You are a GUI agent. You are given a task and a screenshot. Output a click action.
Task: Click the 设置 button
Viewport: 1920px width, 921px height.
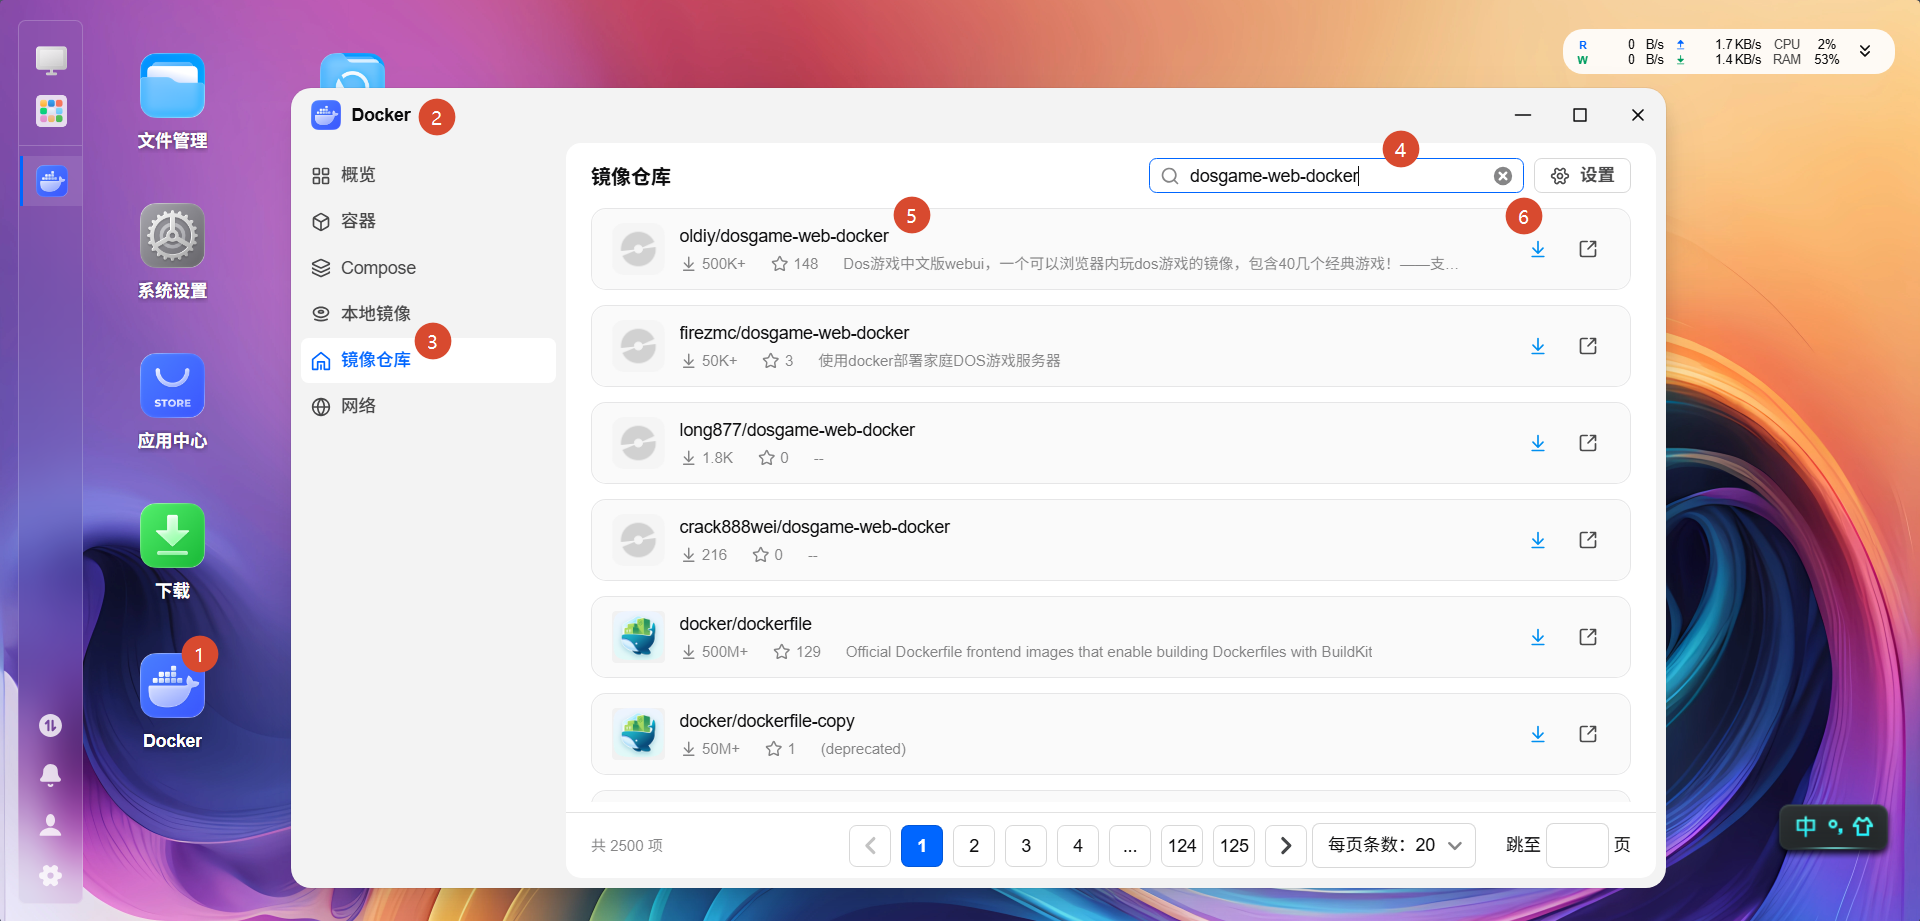coord(1582,176)
